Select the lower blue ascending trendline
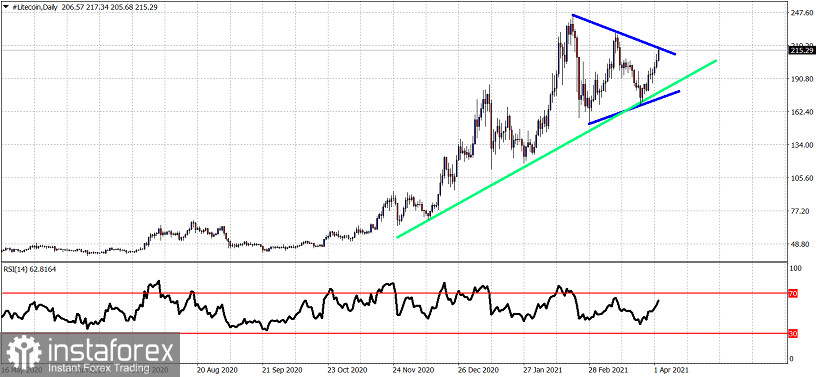The width and height of the screenshot is (820, 377). (x=634, y=108)
